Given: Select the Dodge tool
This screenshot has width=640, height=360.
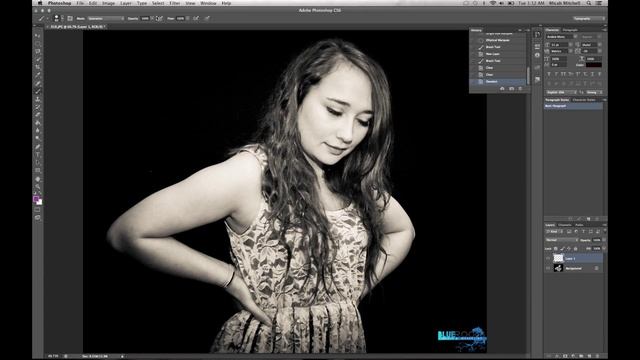Looking at the screenshot, I should [x=38, y=139].
